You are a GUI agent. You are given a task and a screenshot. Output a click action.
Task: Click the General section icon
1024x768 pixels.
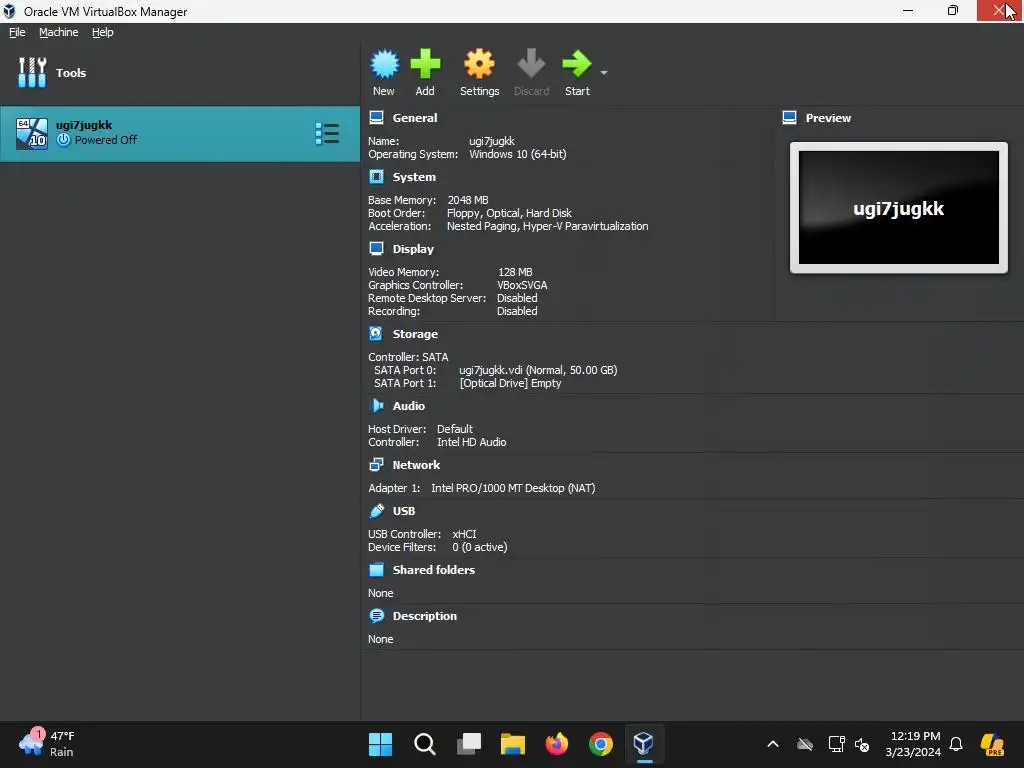377,118
